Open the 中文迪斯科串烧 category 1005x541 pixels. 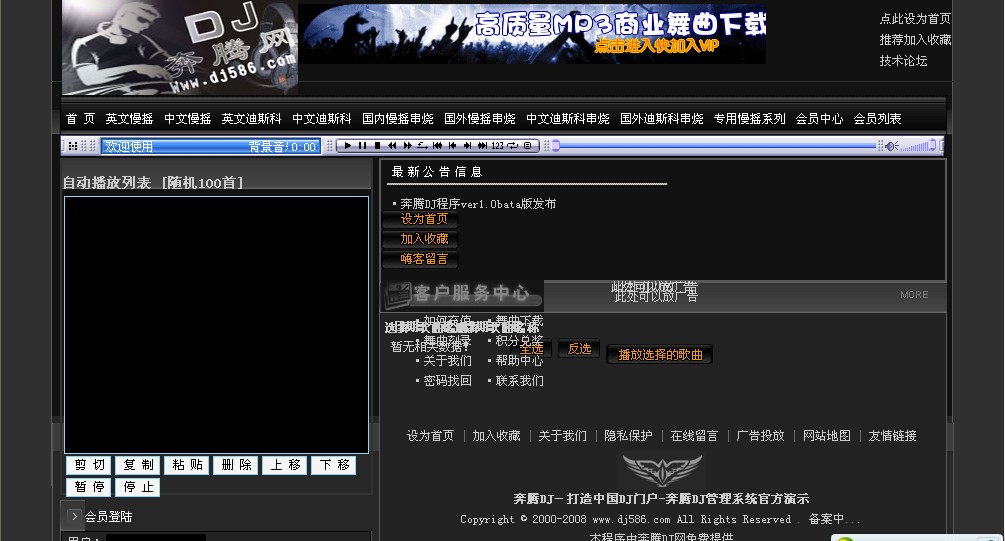pos(568,119)
